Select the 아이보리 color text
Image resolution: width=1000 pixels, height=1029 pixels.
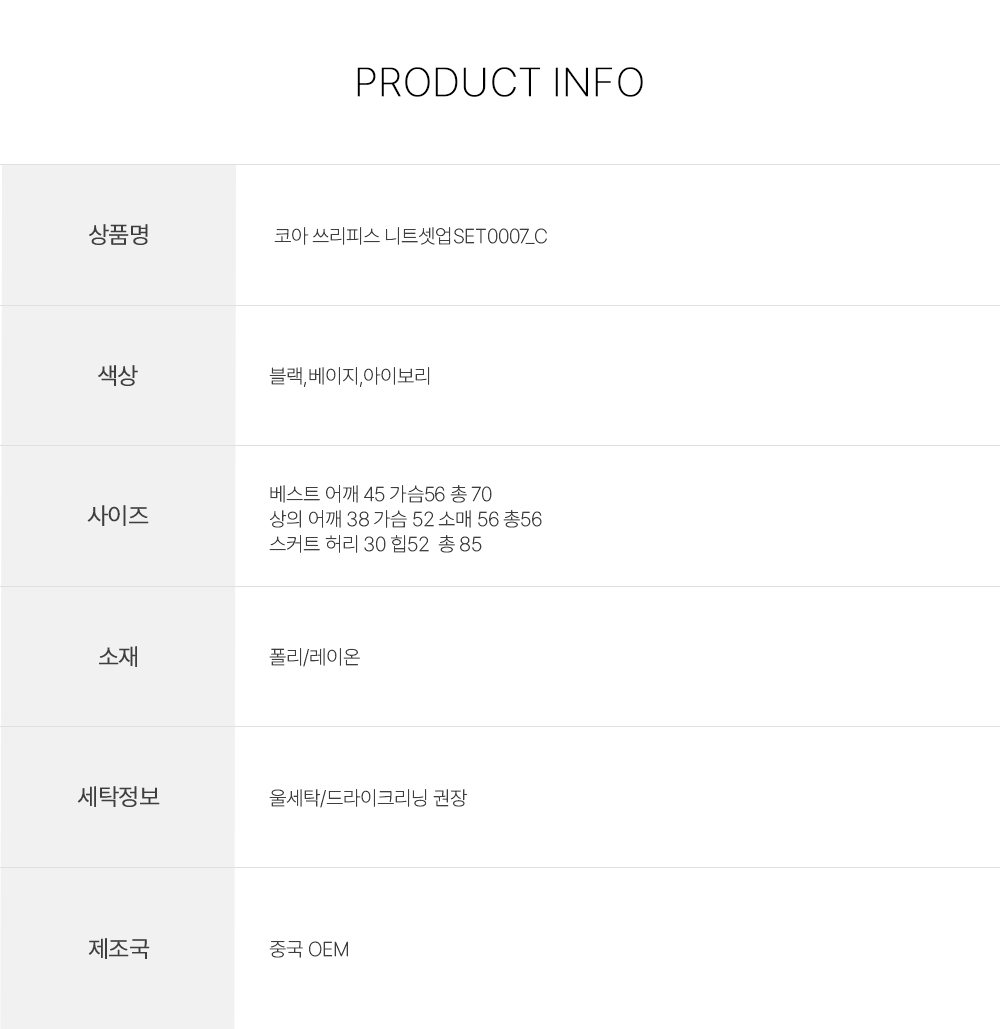(397, 377)
